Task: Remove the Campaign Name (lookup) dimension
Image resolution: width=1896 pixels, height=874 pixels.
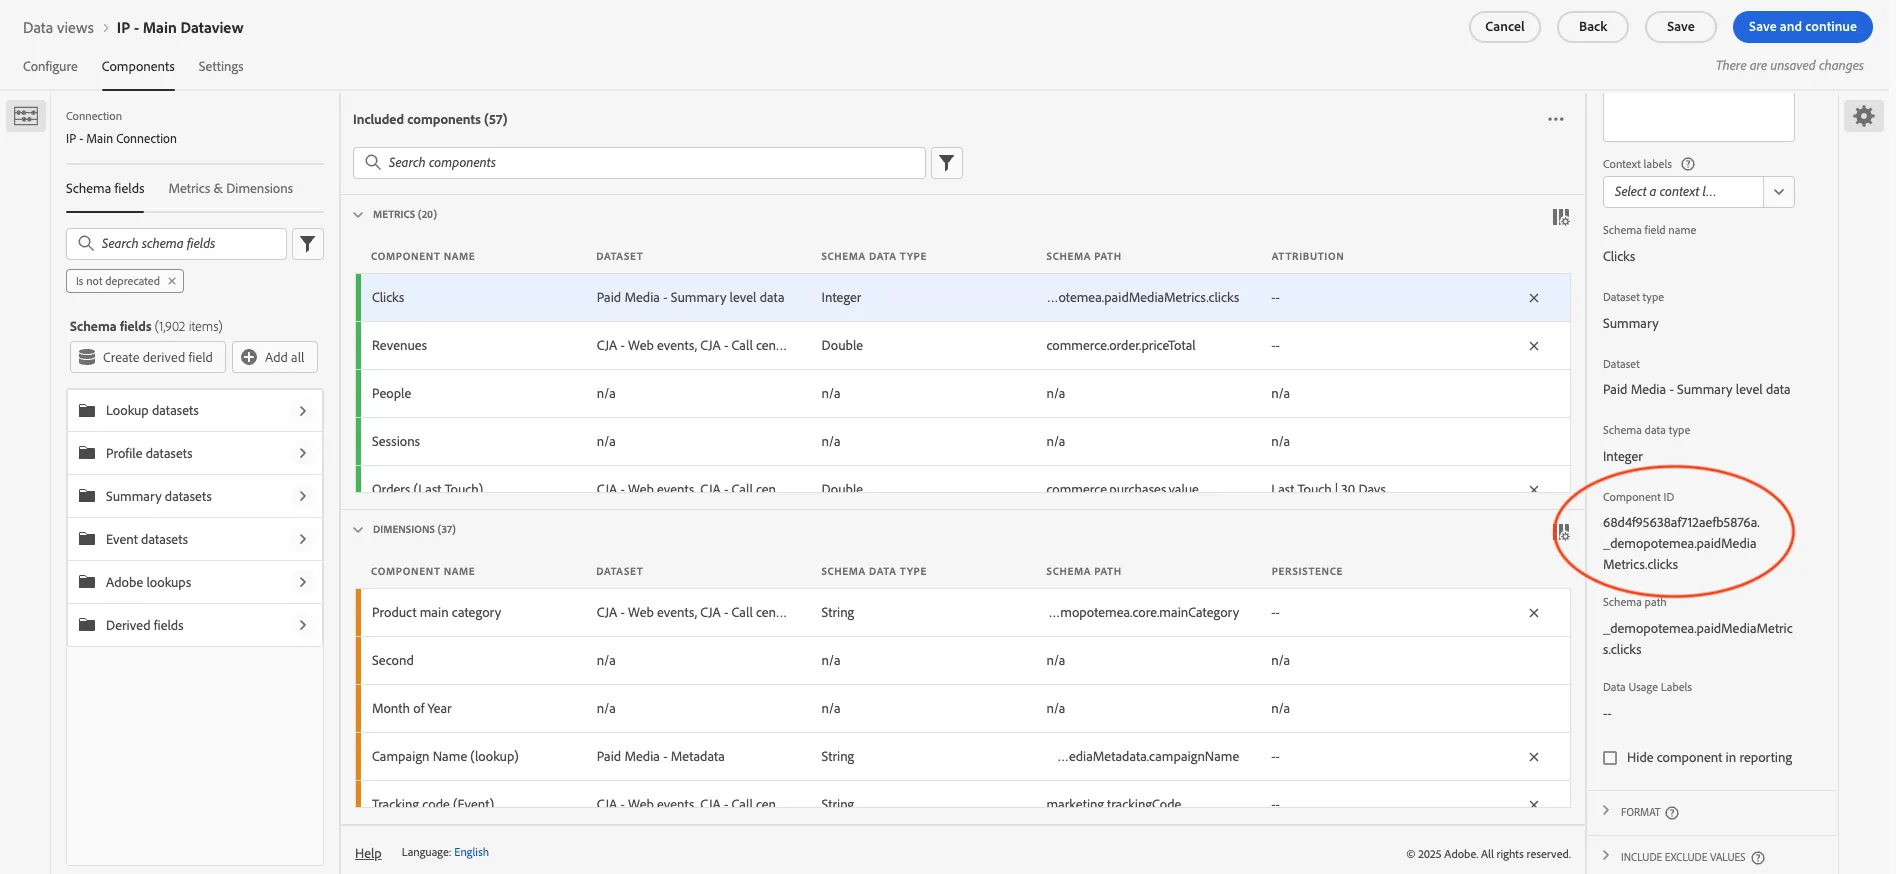Action: pos(1534,757)
